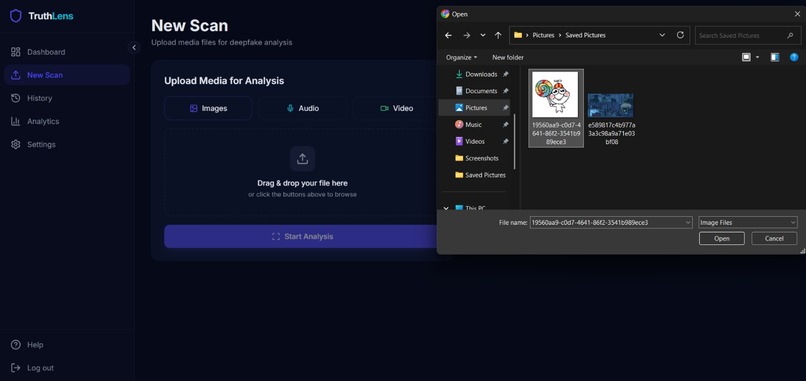This screenshot has width=806, height=381.
Task: Click Pictures in the address breadcrumb
Action: point(543,35)
